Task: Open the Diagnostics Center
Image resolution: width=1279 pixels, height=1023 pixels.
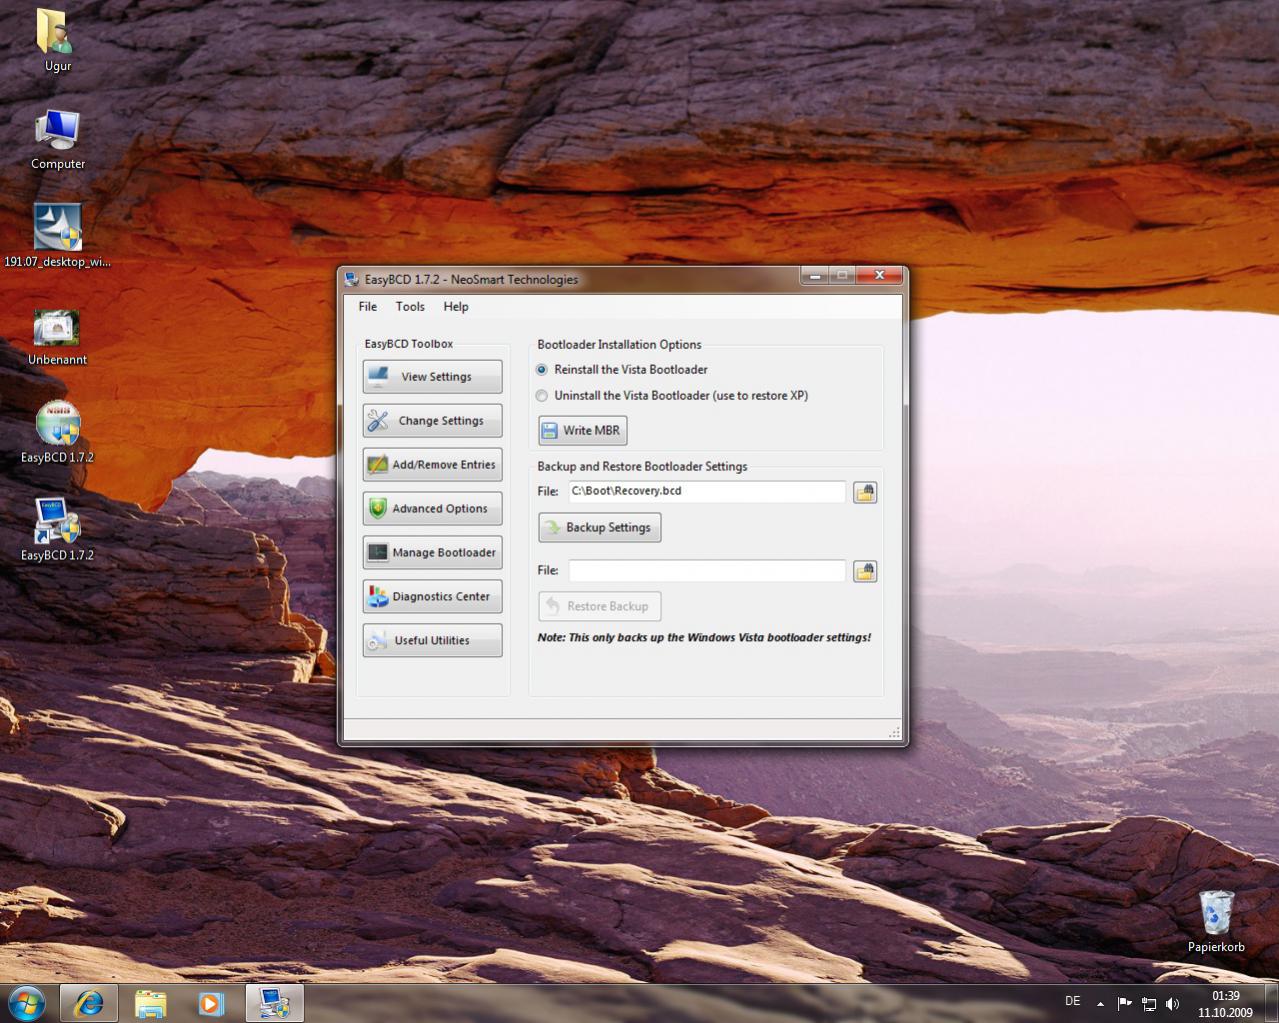Action: pyautogui.click(x=432, y=597)
